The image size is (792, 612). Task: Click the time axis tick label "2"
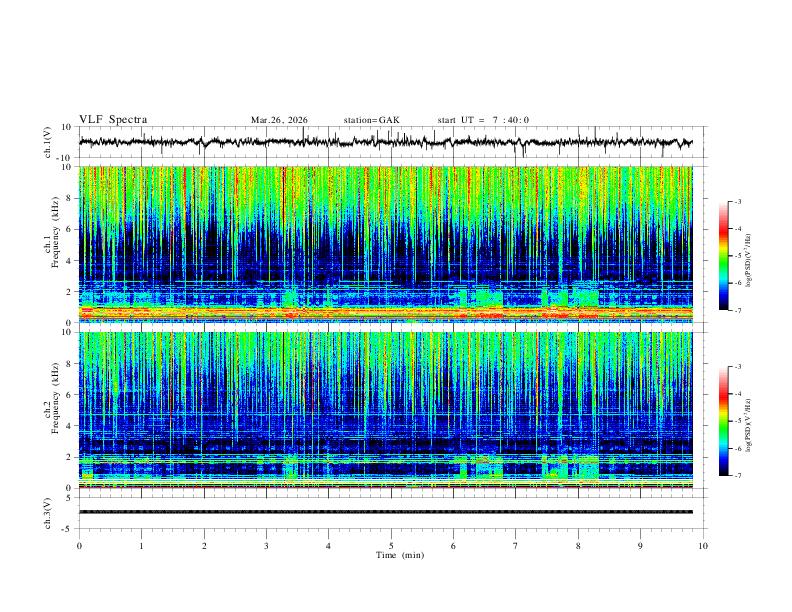[204, 546]
